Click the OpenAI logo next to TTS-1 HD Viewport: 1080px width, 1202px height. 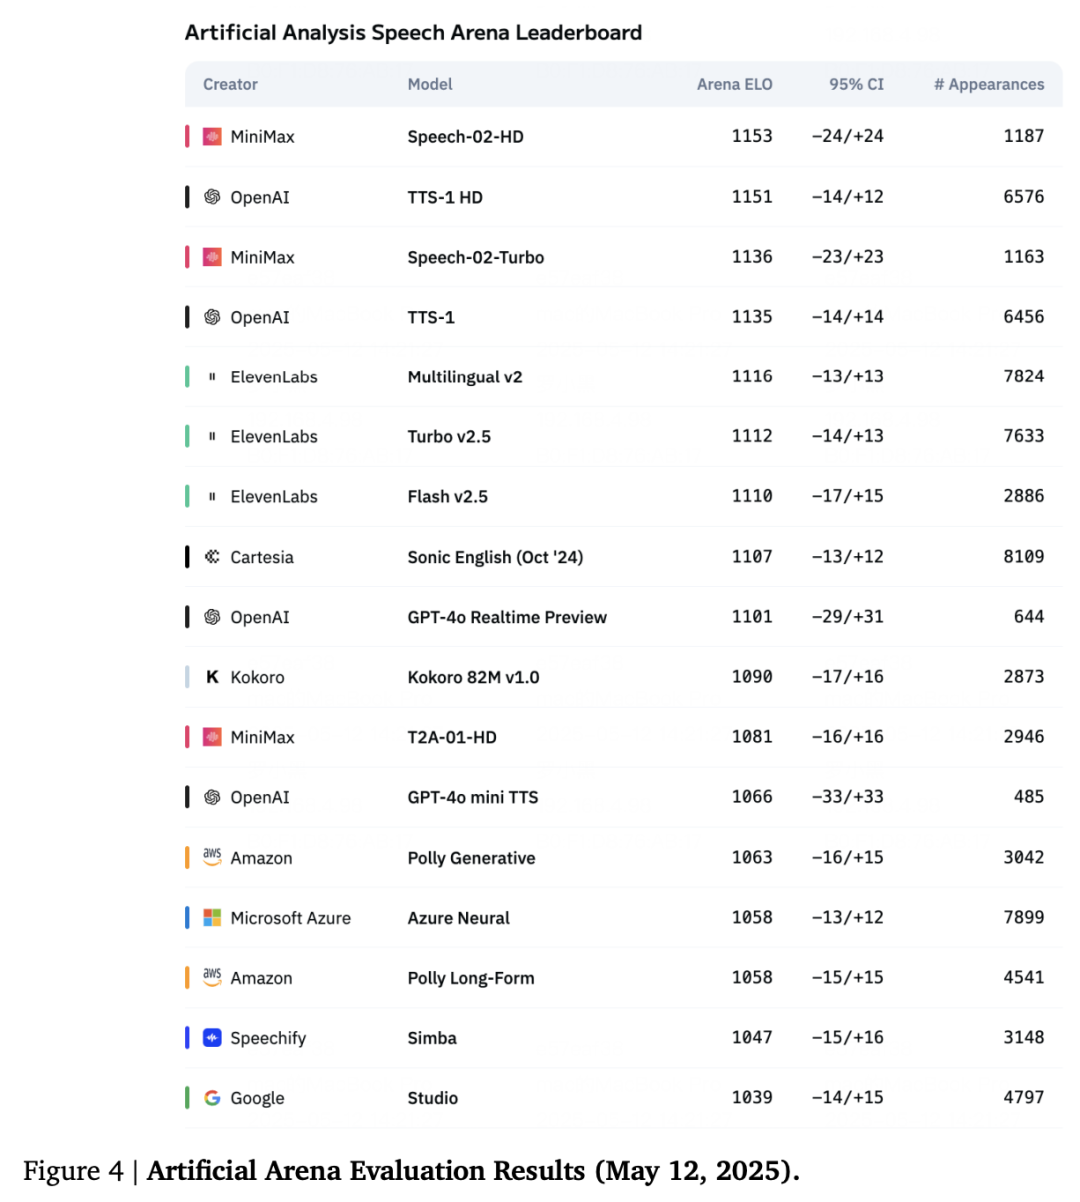coord(212,197)
